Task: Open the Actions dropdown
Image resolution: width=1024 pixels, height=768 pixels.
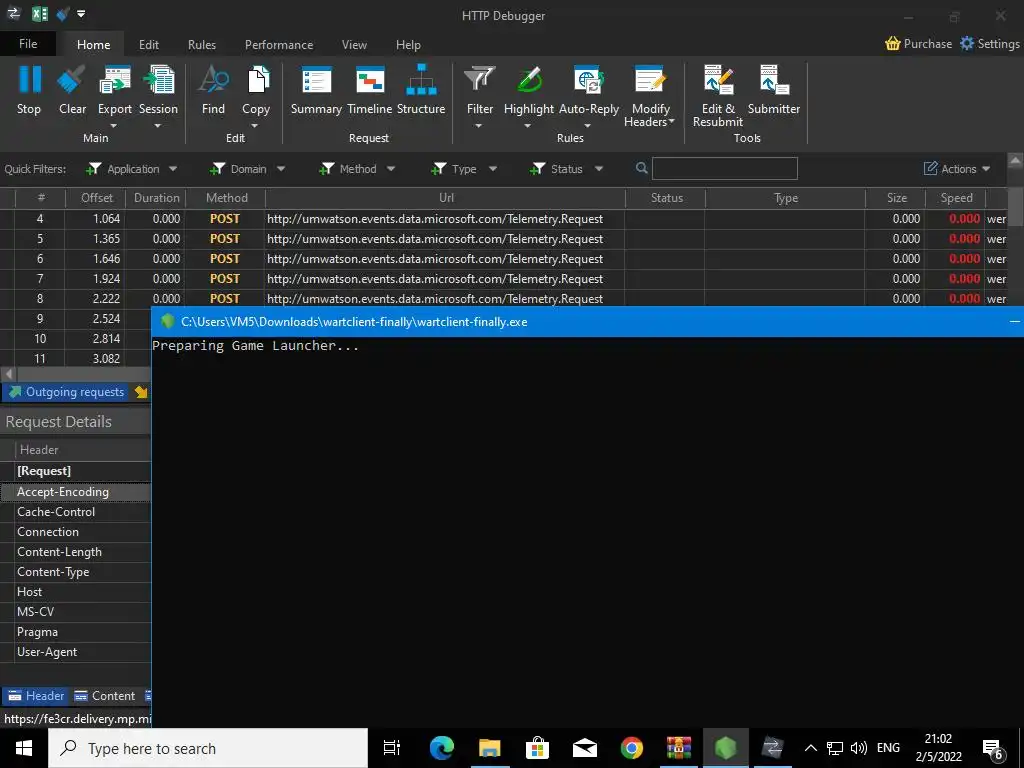Action: click(957, 169)
